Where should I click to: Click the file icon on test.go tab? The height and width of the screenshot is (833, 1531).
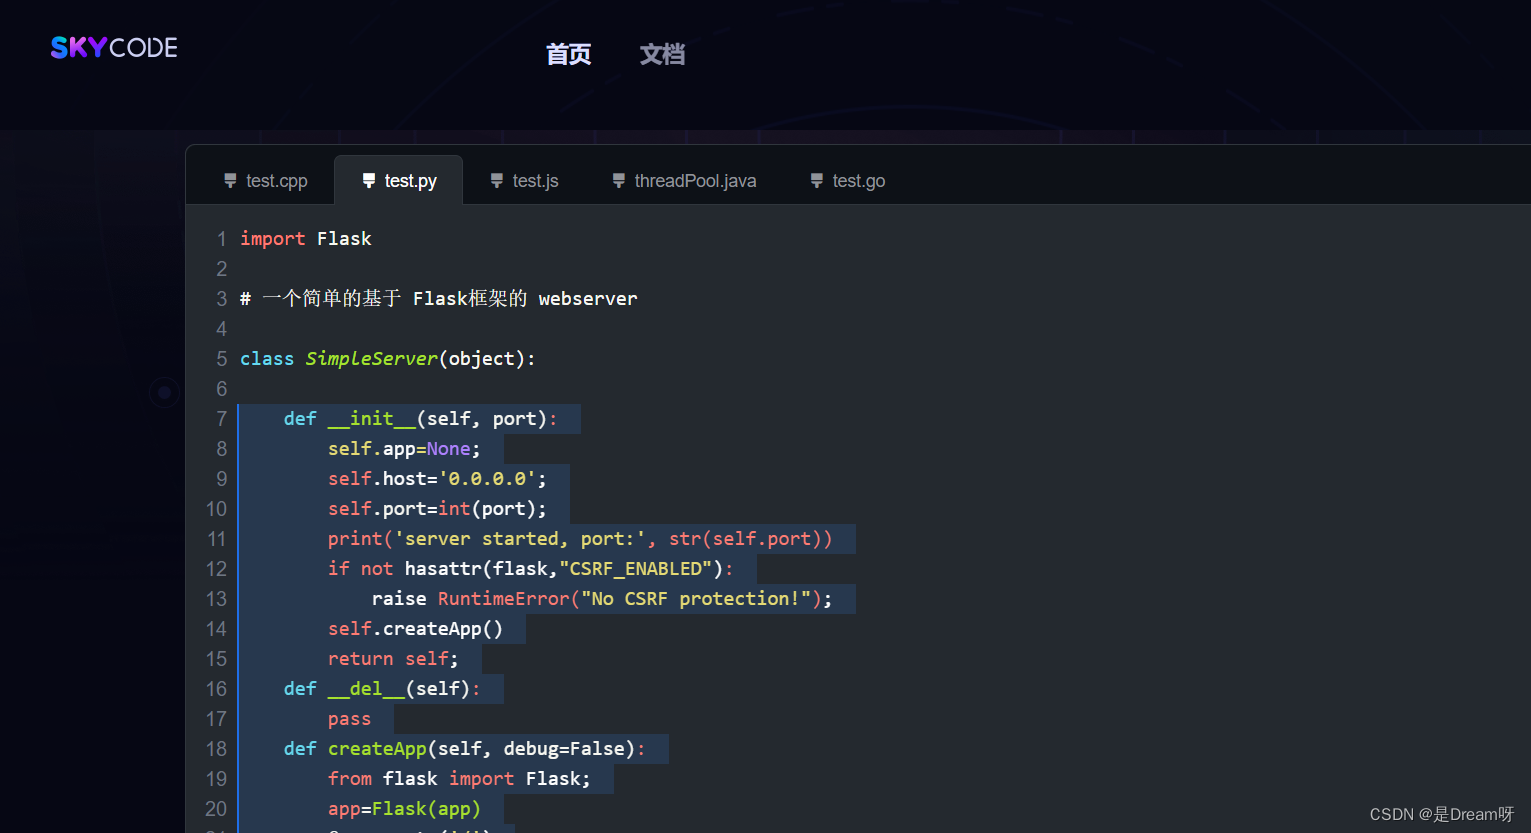coord(817,181)
